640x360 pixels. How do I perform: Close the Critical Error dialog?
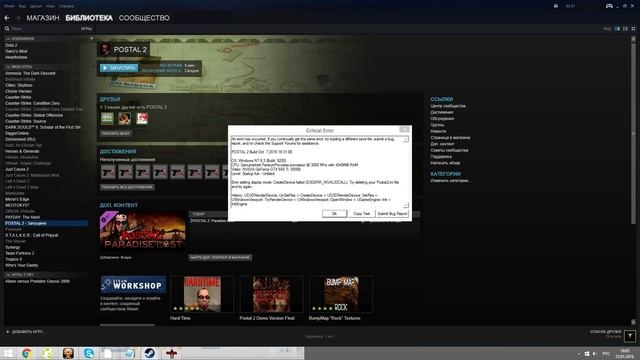pos(404,129)
